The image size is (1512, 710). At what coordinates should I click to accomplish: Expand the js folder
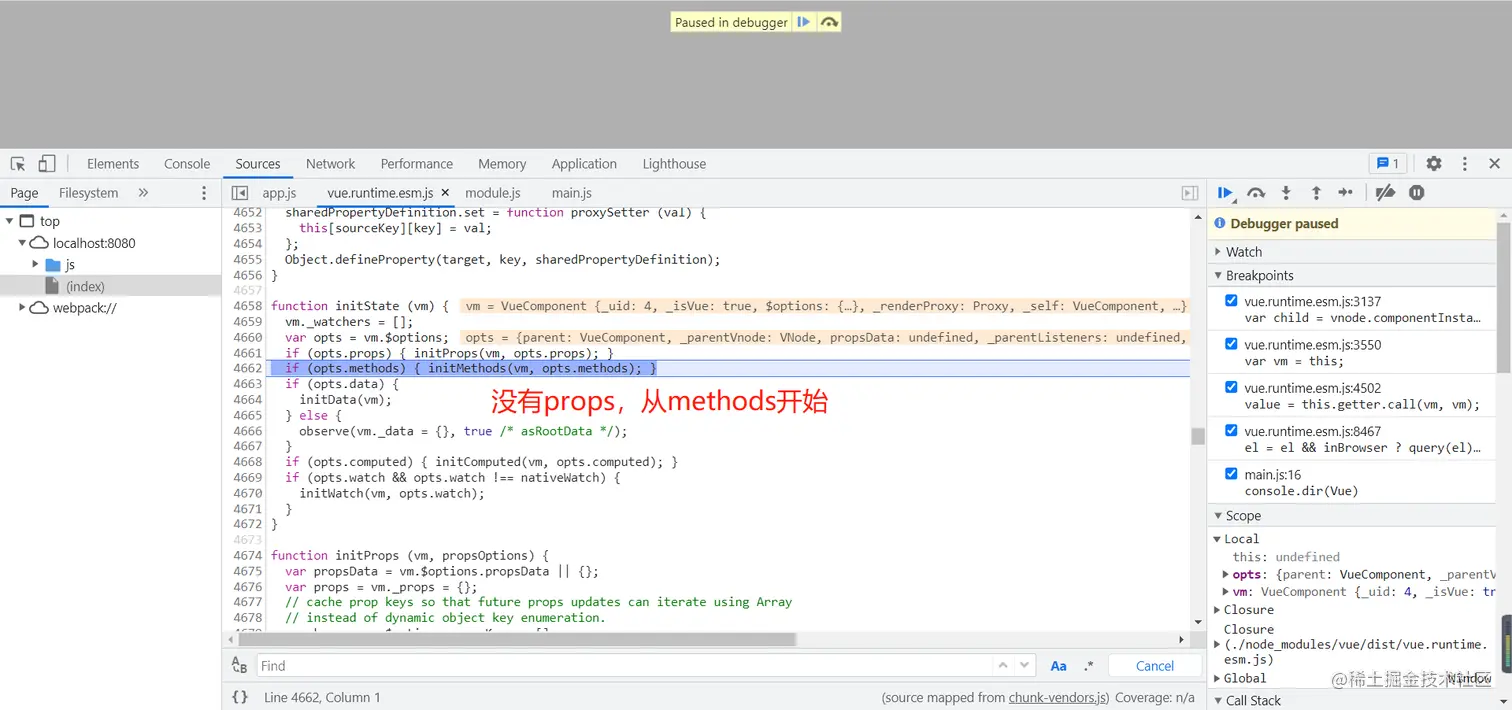(x=36, y=265)
